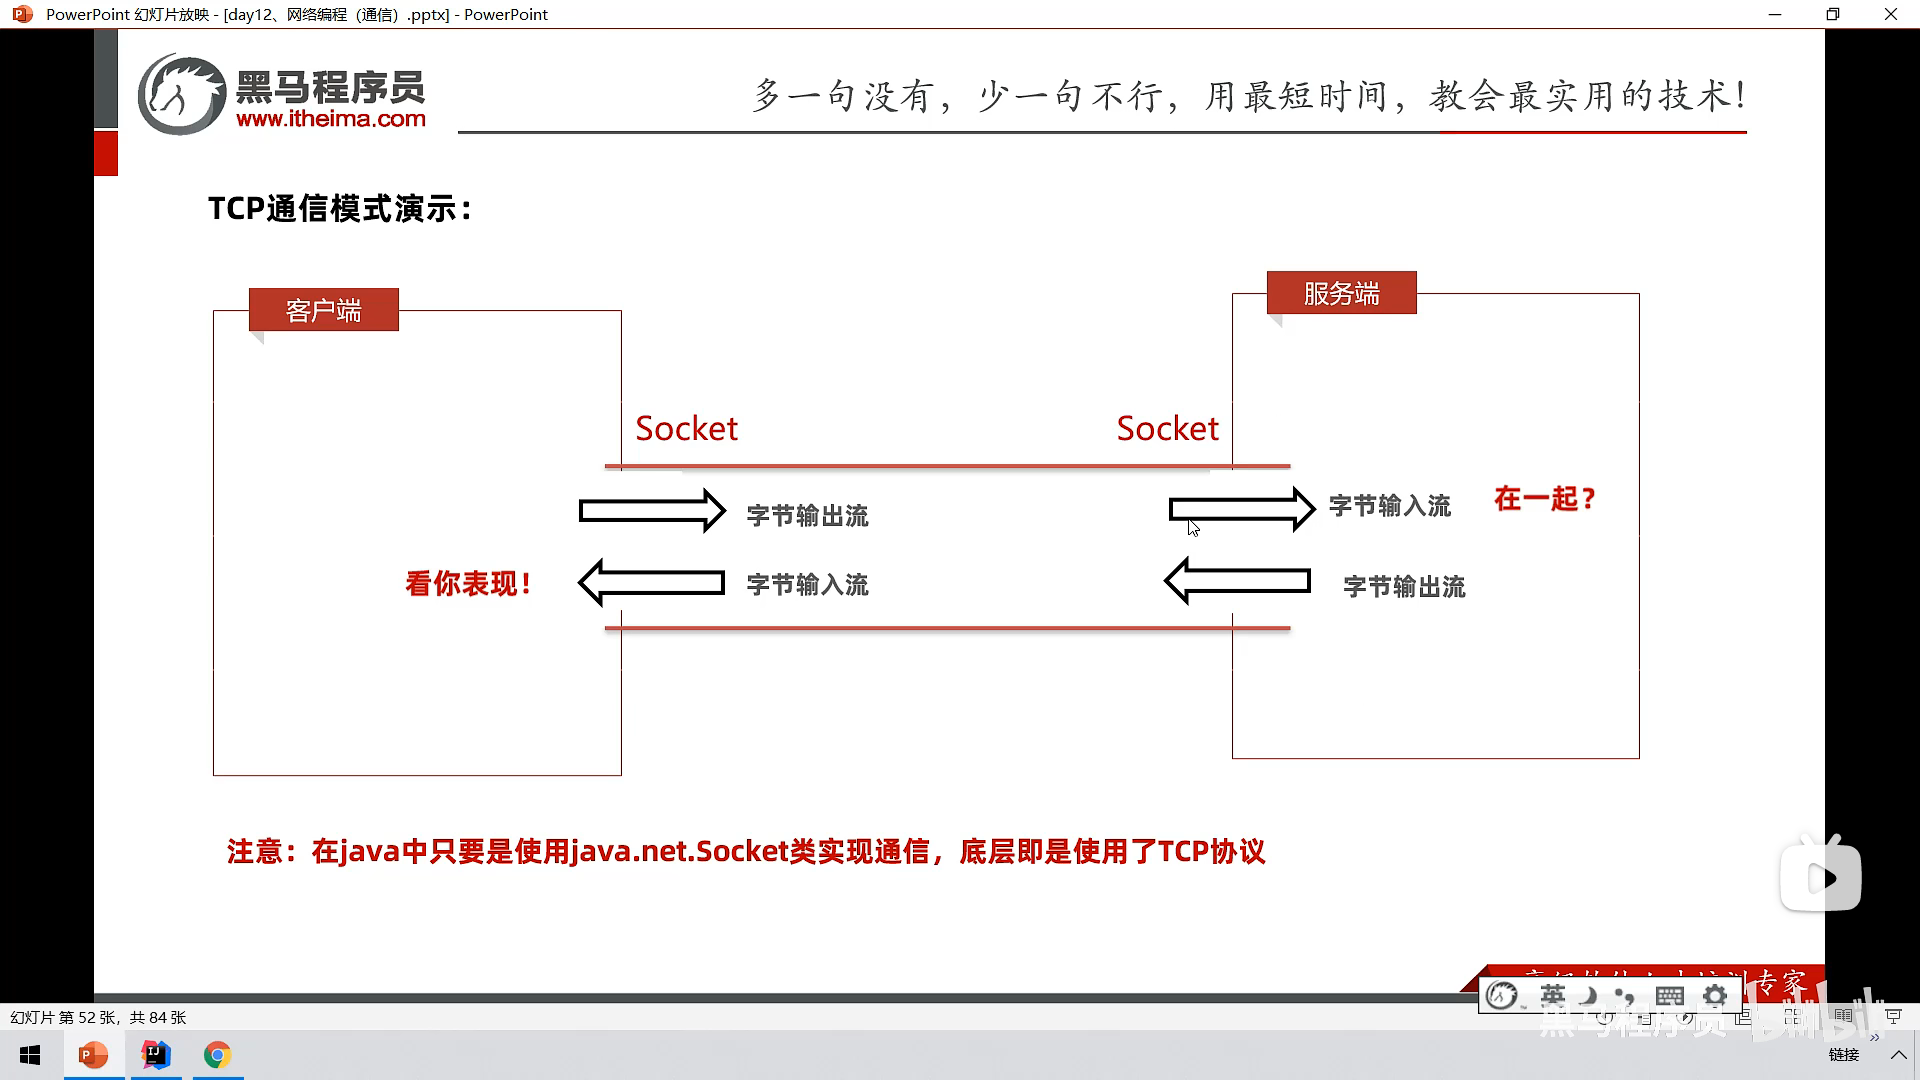Open Google Chrome from the taskbar
The image size is (1920, 1080).
pos(217,1055)
